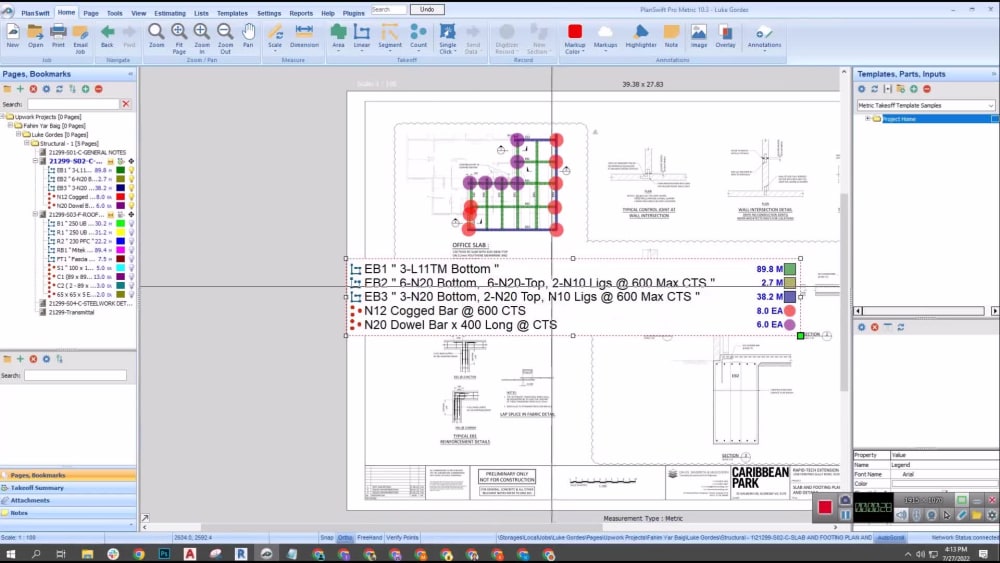The width and height of the screenshot is (1000, 563).
Task: Go back with the green Back arrow
Action: tap(107, 36)
